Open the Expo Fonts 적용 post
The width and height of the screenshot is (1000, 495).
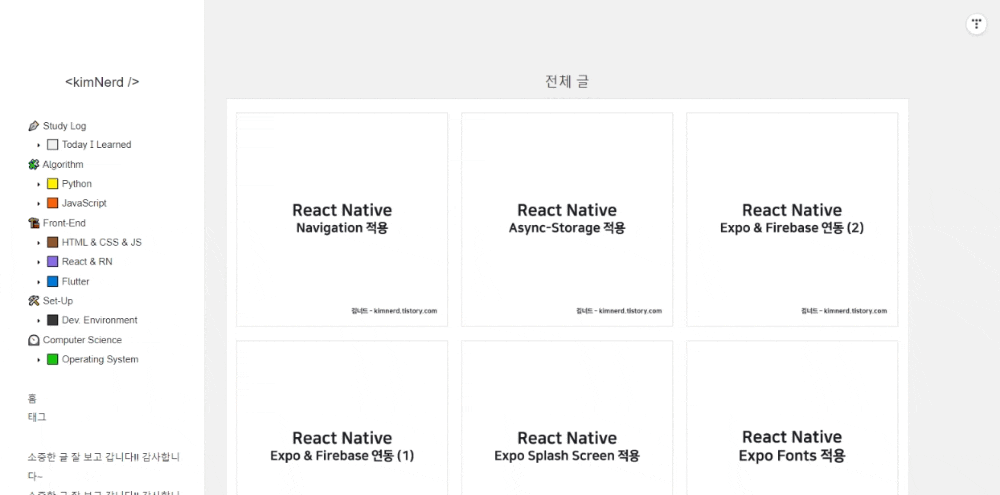click(792, 418)
